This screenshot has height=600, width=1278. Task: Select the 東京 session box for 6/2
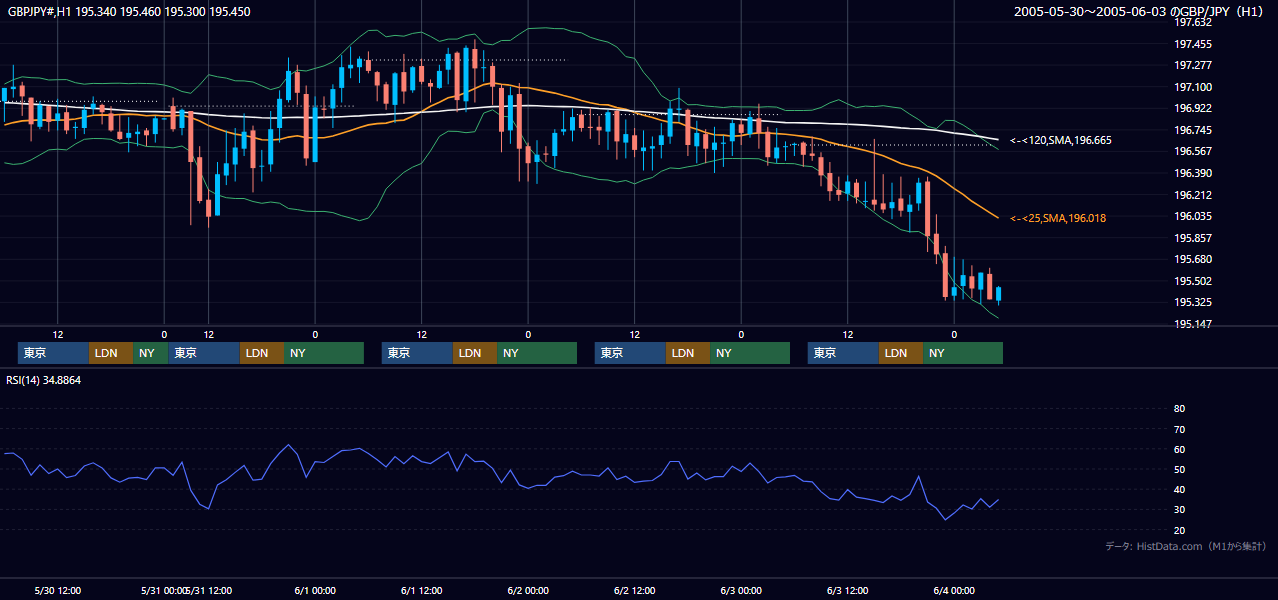(x=630, y=353)
